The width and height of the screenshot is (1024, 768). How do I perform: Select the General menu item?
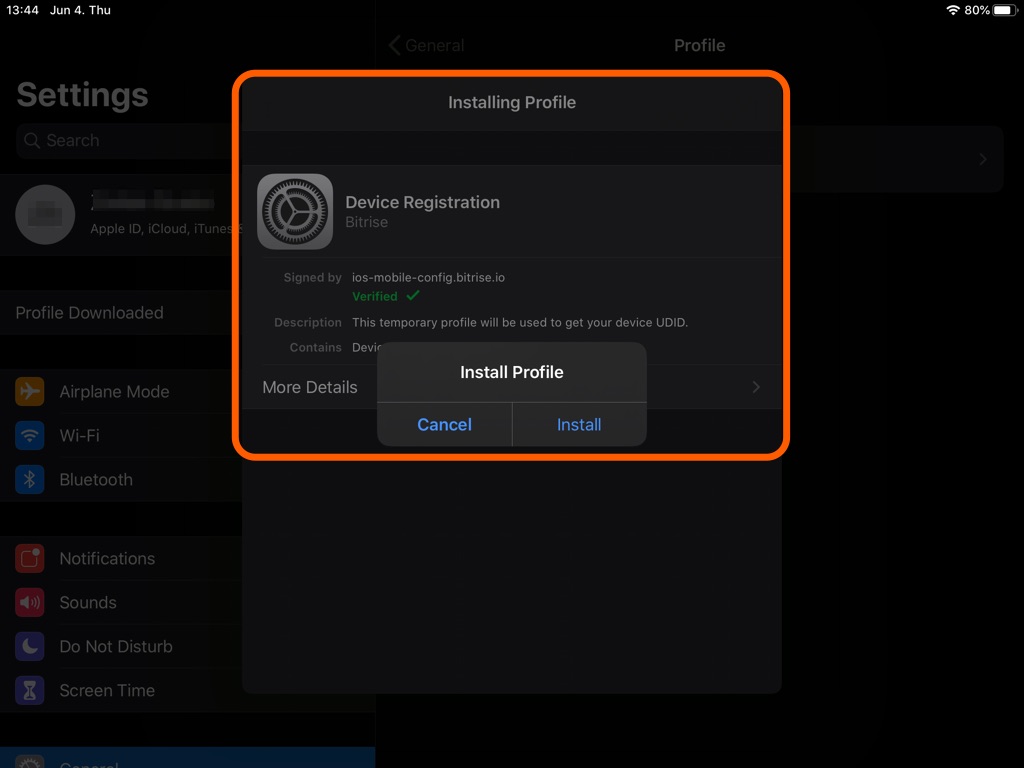pyautogui.click(x=88, y=763)
